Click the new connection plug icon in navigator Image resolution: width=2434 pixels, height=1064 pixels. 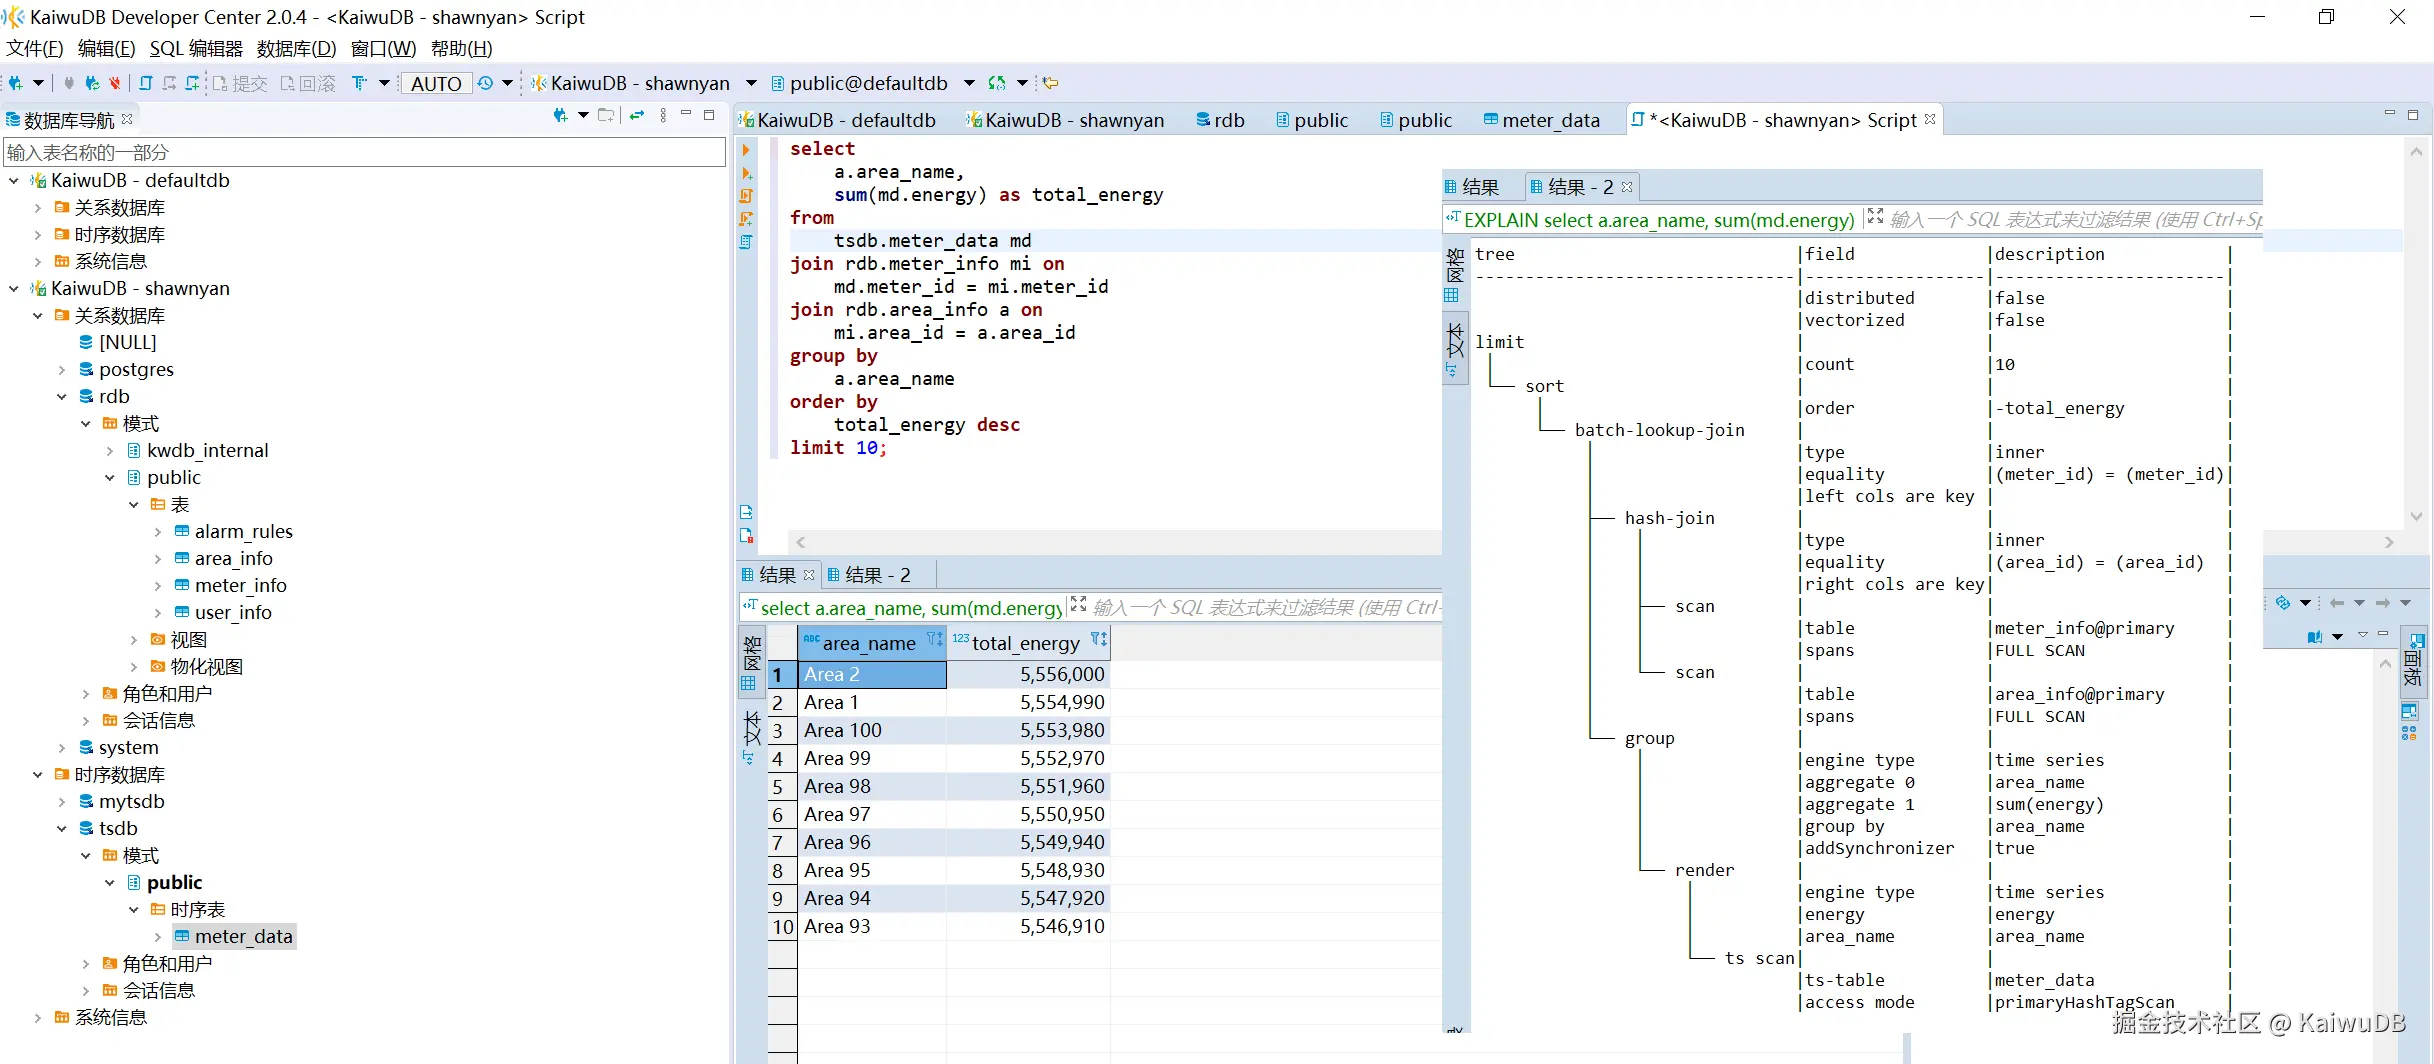[560, 116]
